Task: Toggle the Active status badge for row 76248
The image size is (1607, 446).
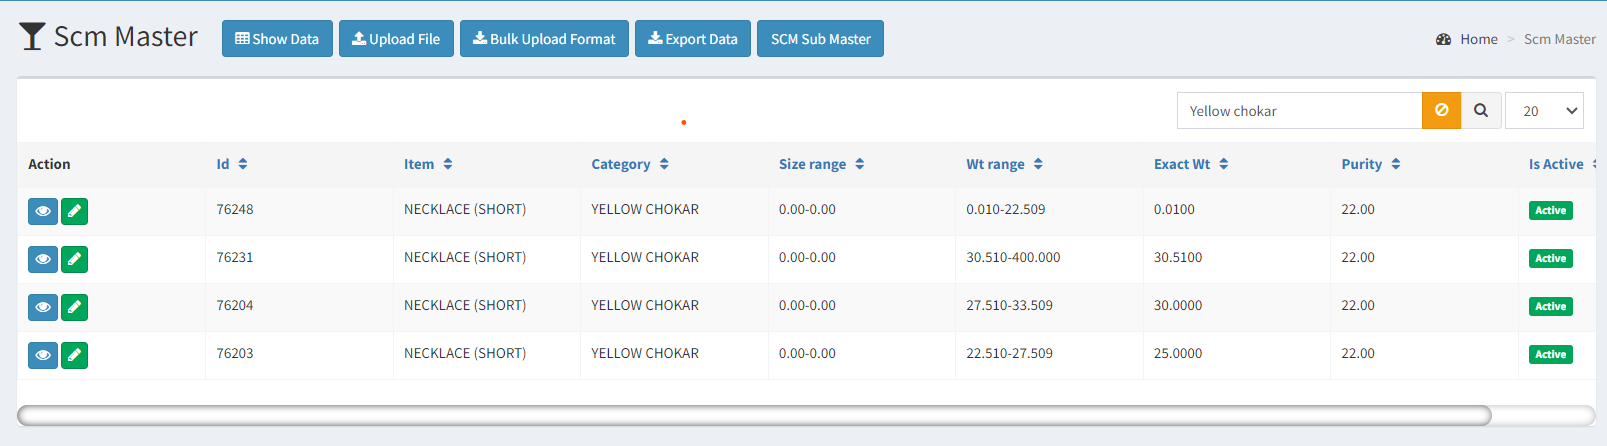Action: click(x=1550, y=210)
